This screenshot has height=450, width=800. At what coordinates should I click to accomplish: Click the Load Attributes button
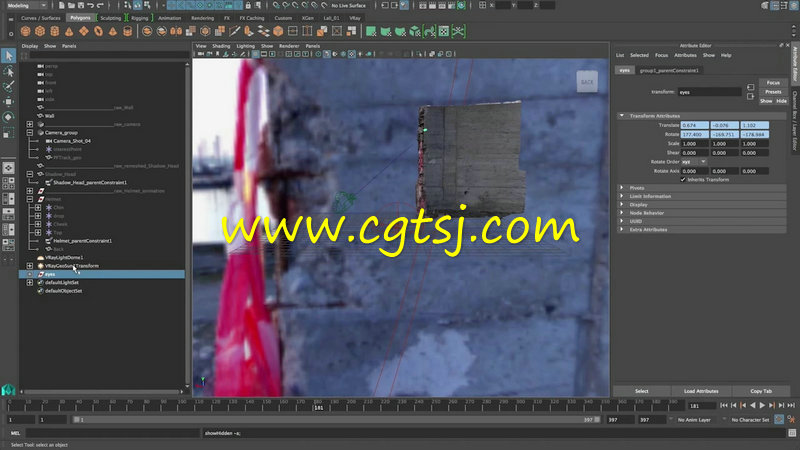point(701,391)
